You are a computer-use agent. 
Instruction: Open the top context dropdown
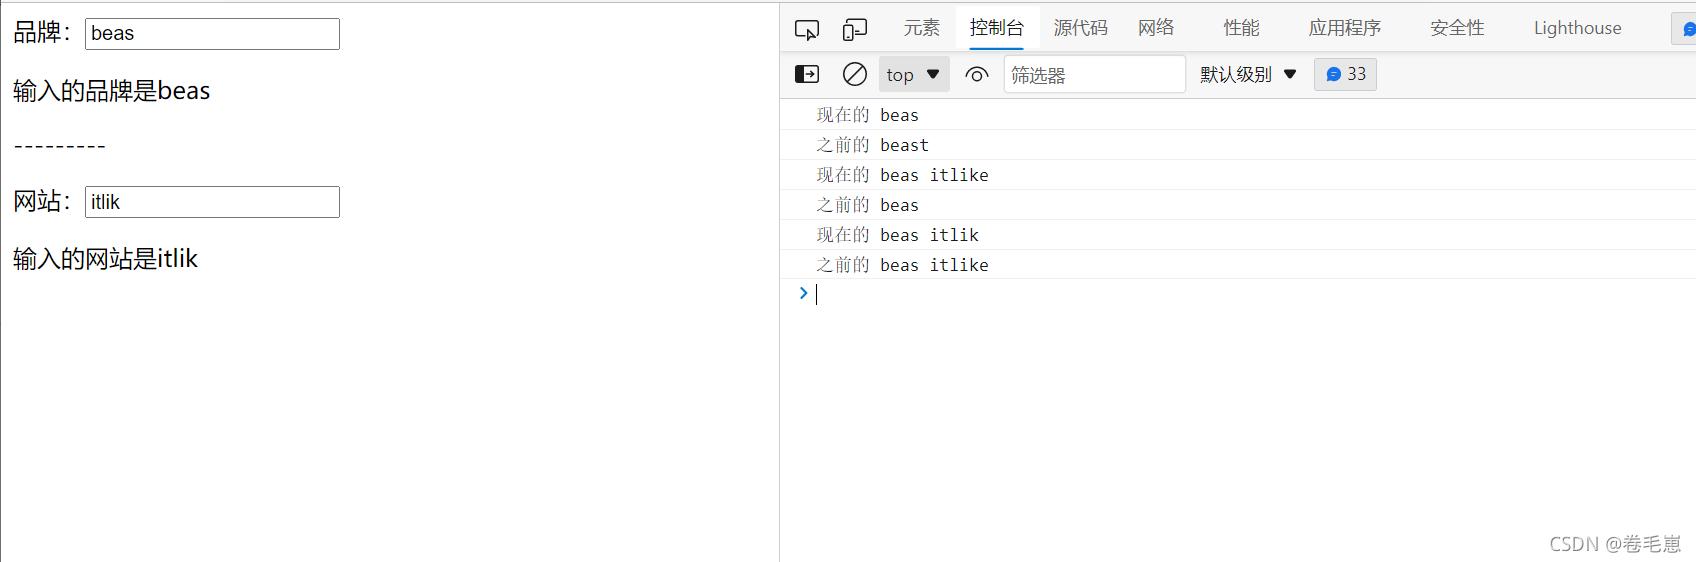coord(914,74)
